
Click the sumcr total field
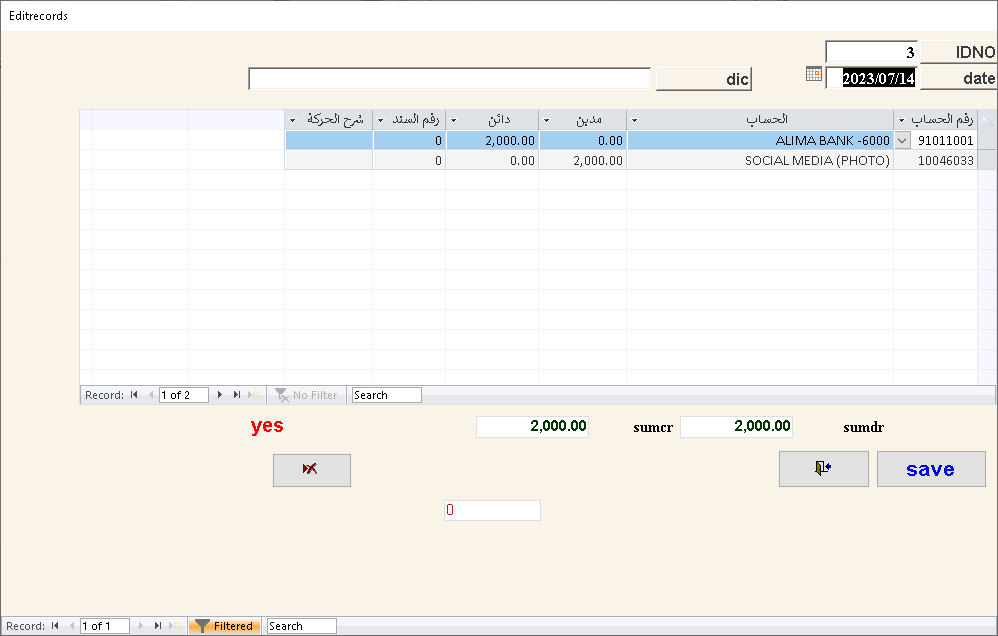(532, 427)
